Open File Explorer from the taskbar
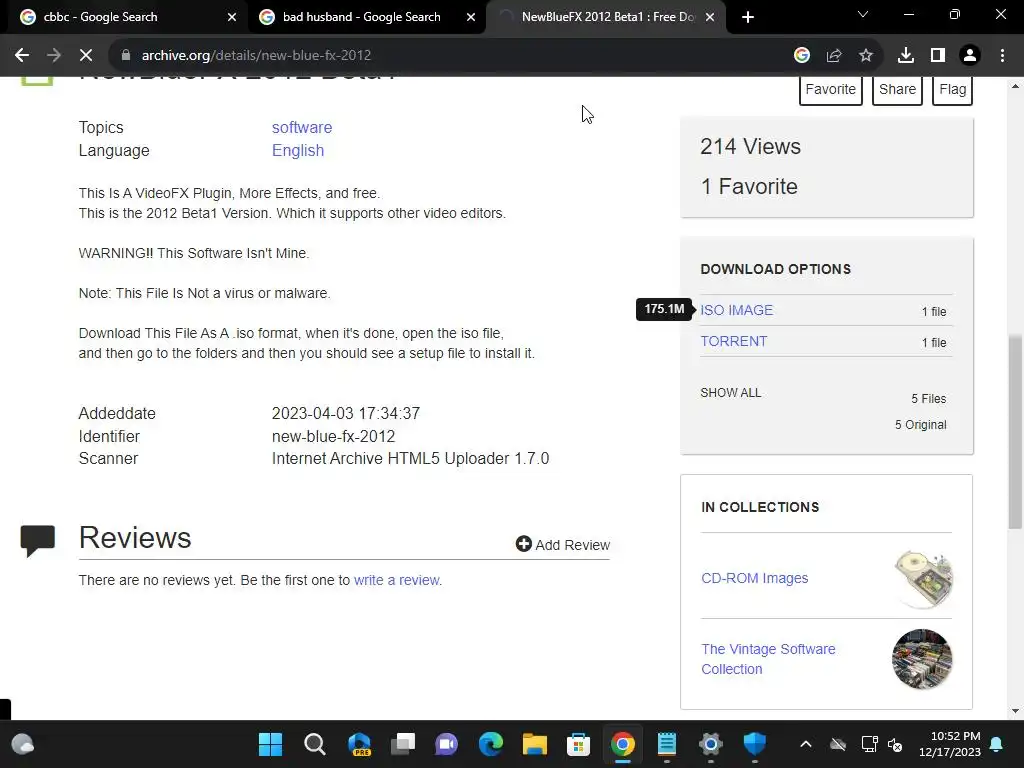This screenshot has height=768, width=1024. coord(535,744)
